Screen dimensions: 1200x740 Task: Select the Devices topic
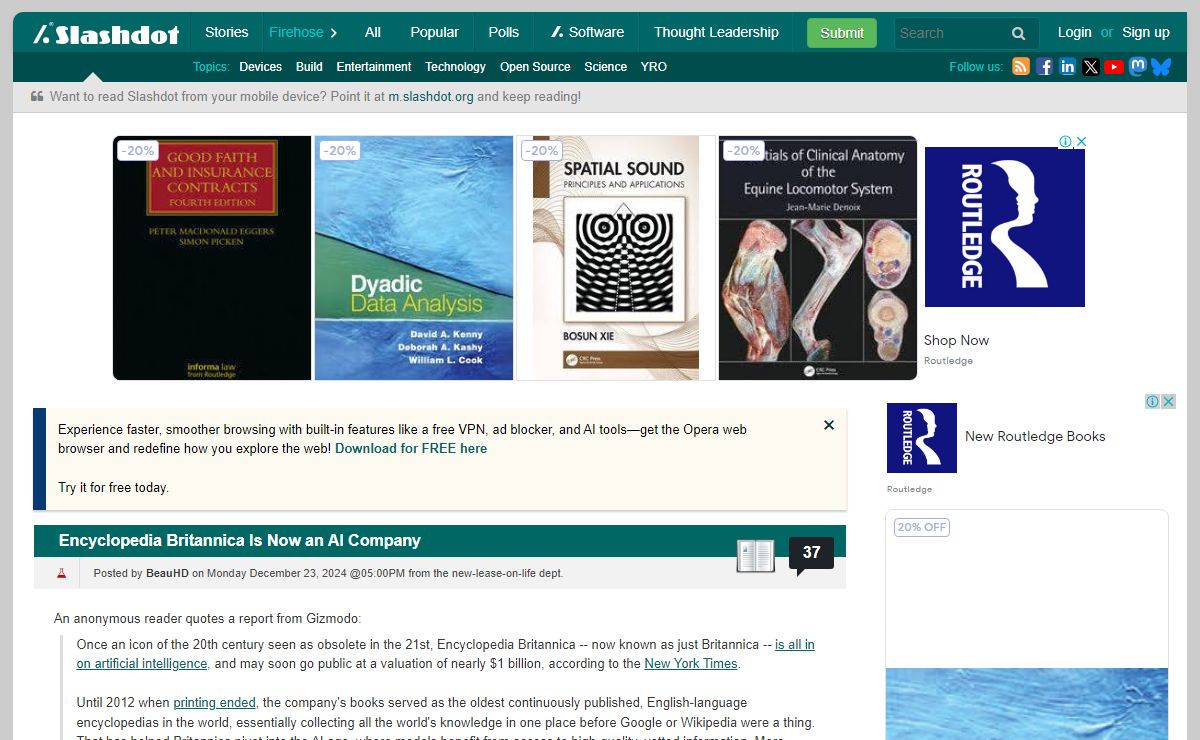pyautogui.click(x=260, y=67)
